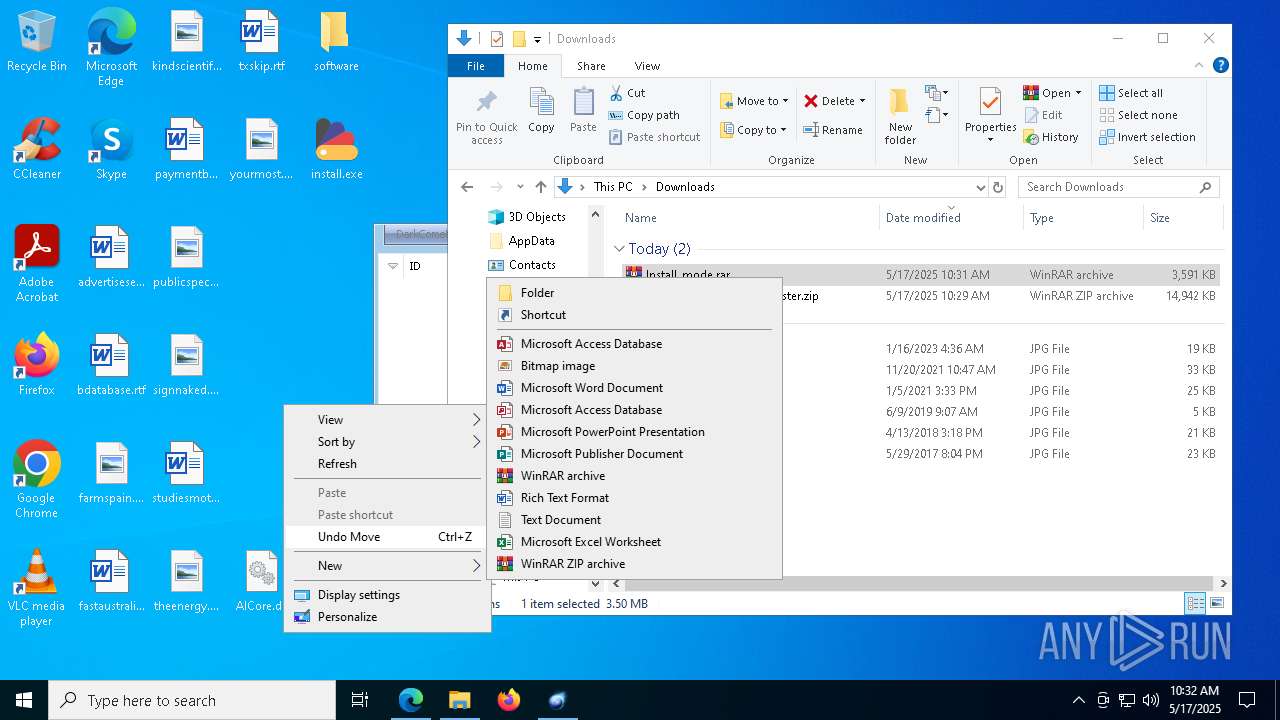The image size is (1280, 720).
Task: Open the Windows Start menu
Action: click(24, 700)
